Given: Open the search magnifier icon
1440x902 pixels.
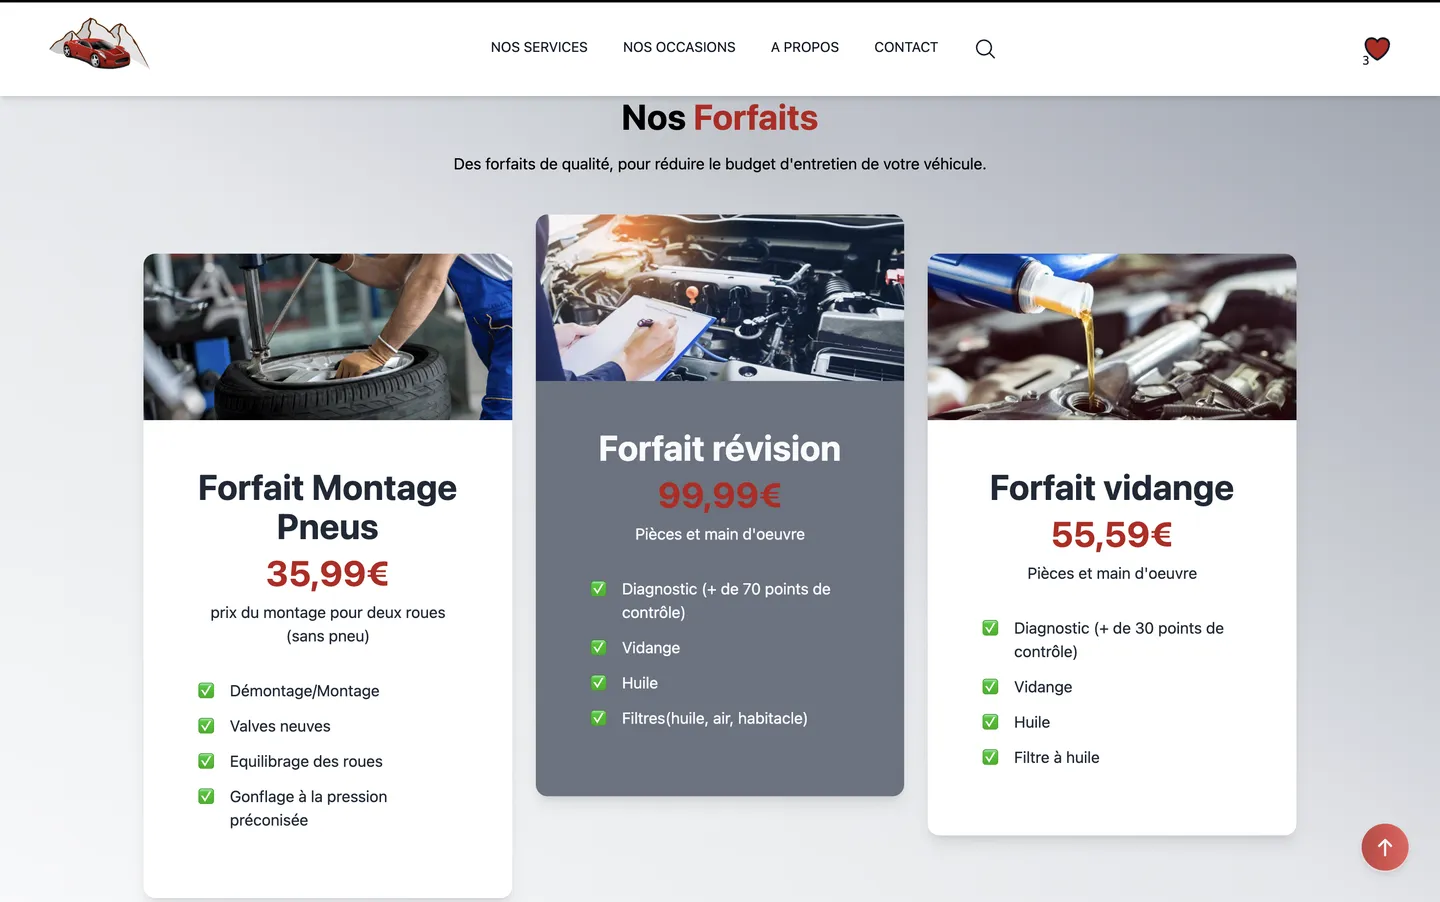Looking at the screenshot, I should tap(984, 49).
